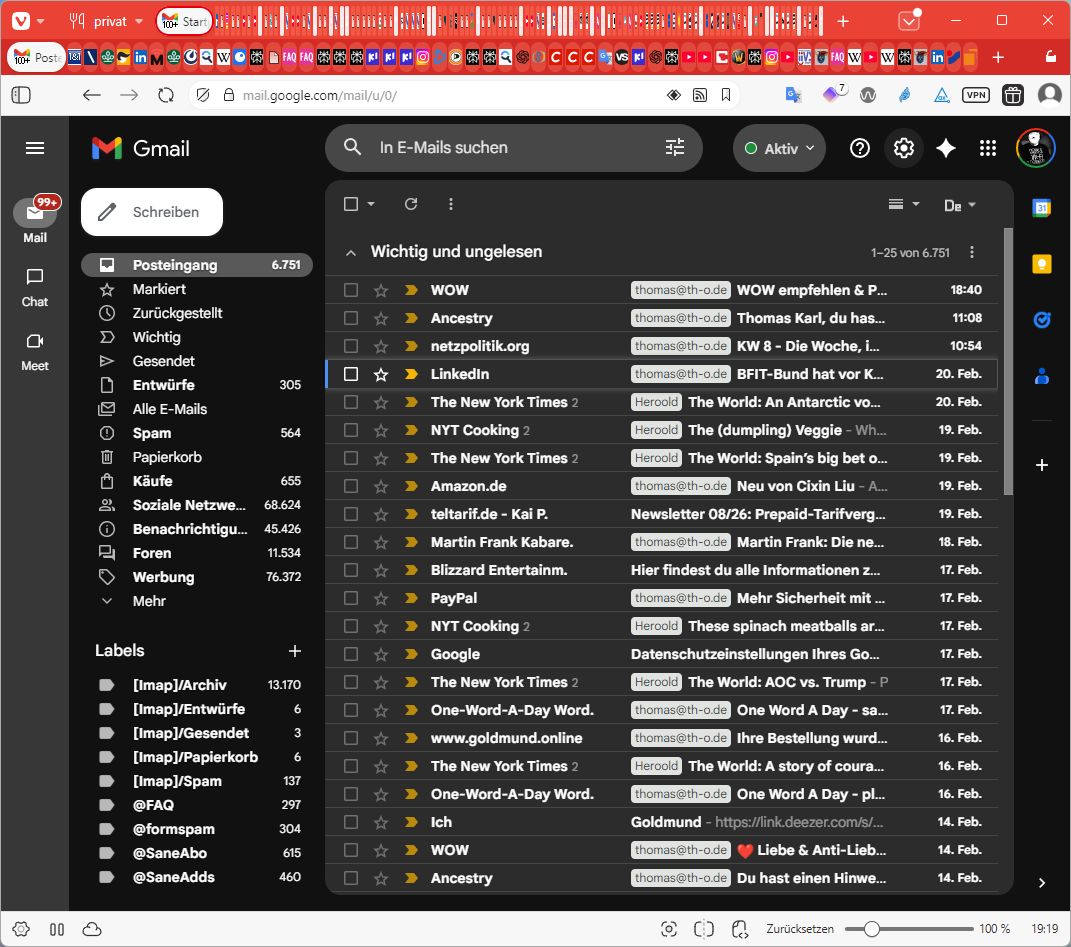This screenshot has width=1071, height=947.
Task: Open the Spam folder
Action: point(152,433)
